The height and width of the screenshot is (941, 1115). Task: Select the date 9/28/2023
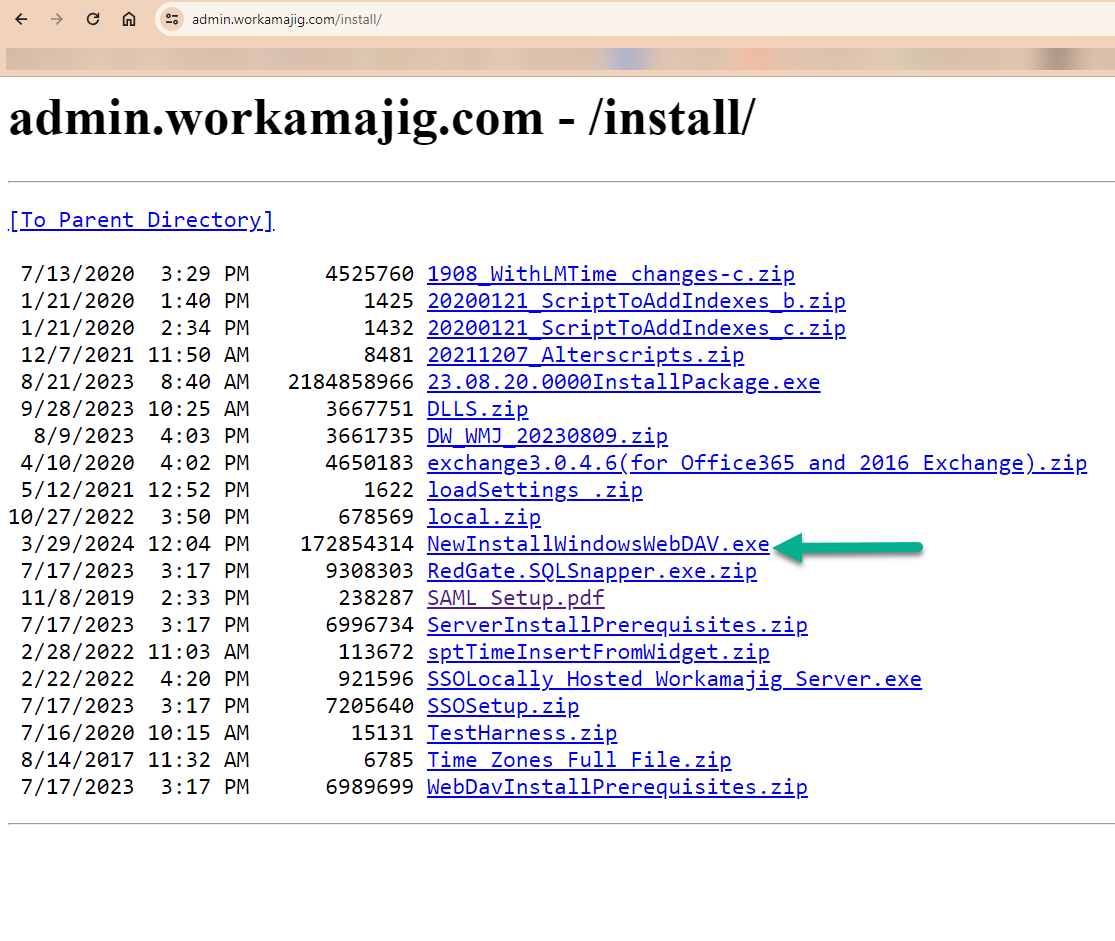(x=78, y=410)
